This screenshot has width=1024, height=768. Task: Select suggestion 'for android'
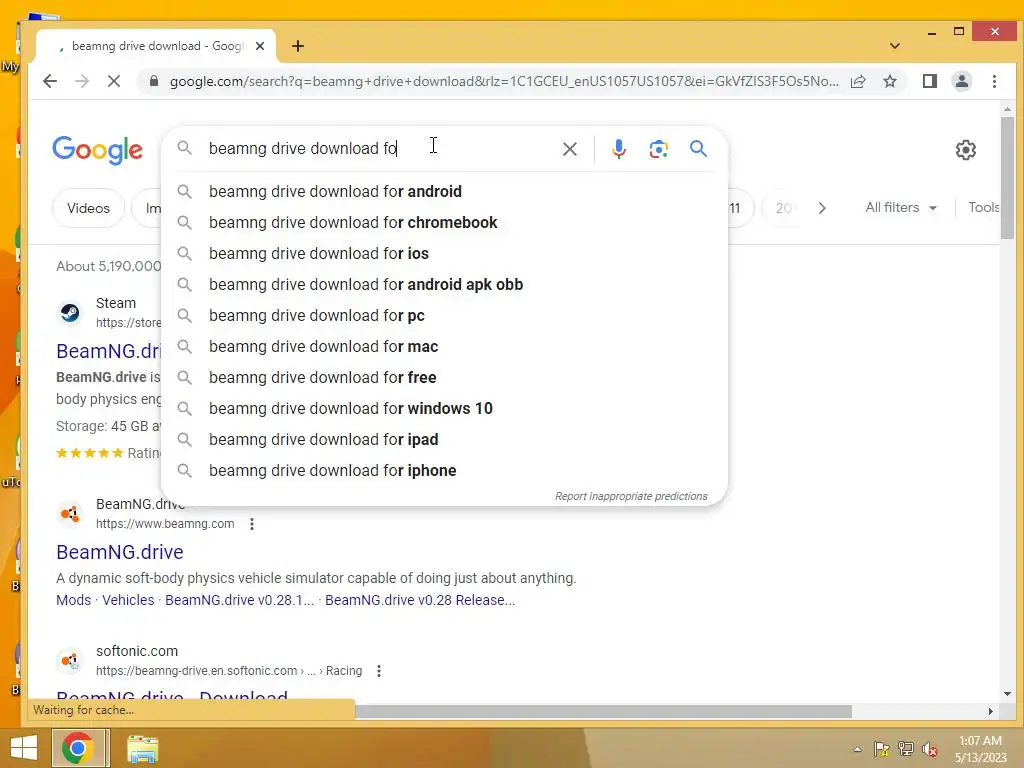click(444, 191)
